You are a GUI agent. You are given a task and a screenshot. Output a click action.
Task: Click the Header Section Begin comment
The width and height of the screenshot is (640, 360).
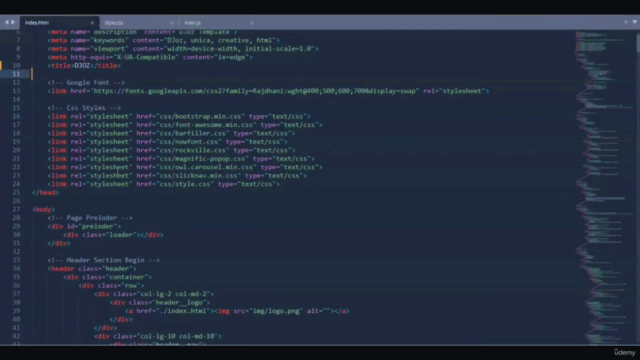pyautogui.click(x=103, y=260)
